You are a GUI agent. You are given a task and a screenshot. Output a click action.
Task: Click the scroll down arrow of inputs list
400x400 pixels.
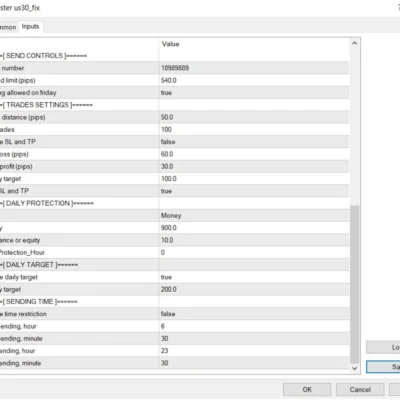pyautogui.click(x=354, y=368)
